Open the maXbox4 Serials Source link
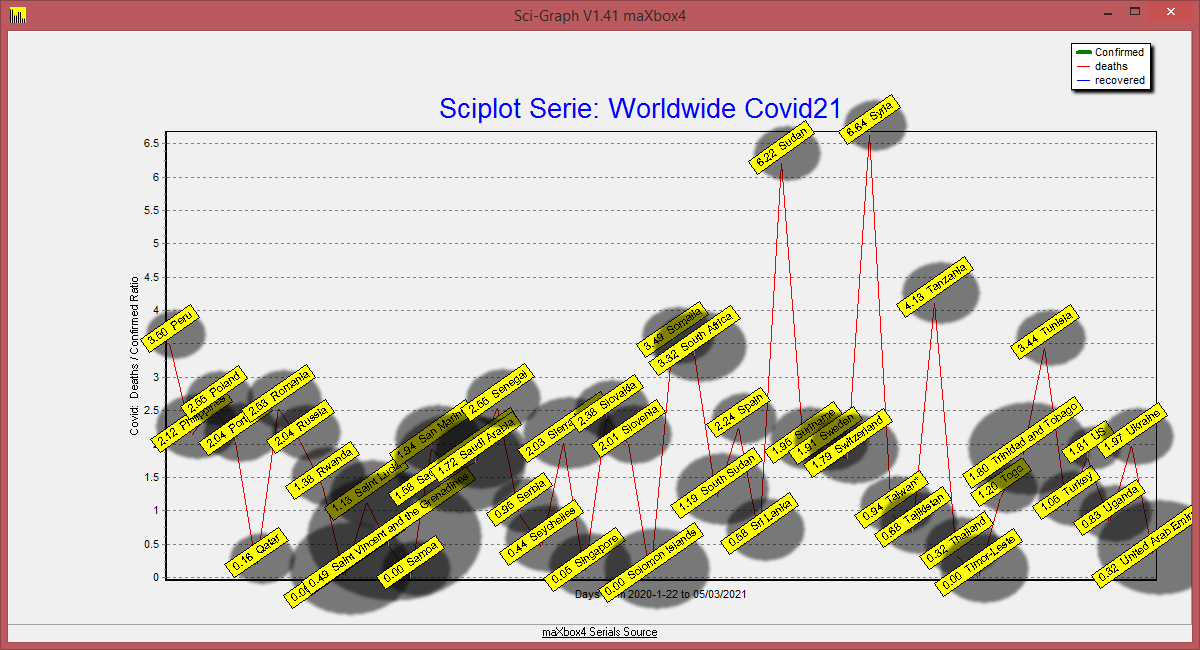Viewport: 1200px width, 650px height. tap(599, 632)
